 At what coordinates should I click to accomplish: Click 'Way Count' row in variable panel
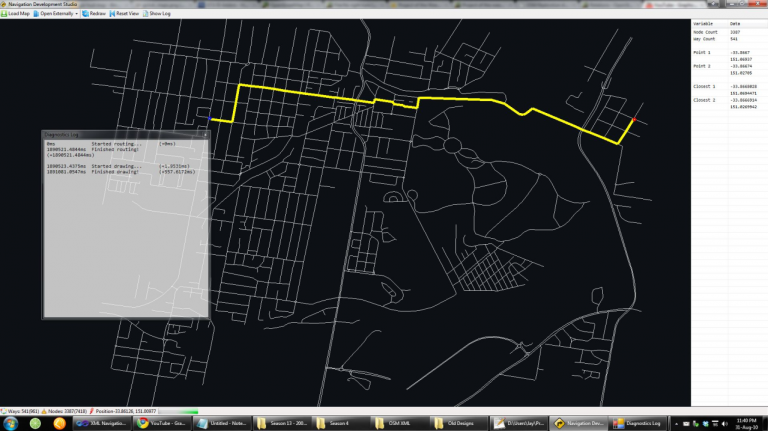[729, 39]
